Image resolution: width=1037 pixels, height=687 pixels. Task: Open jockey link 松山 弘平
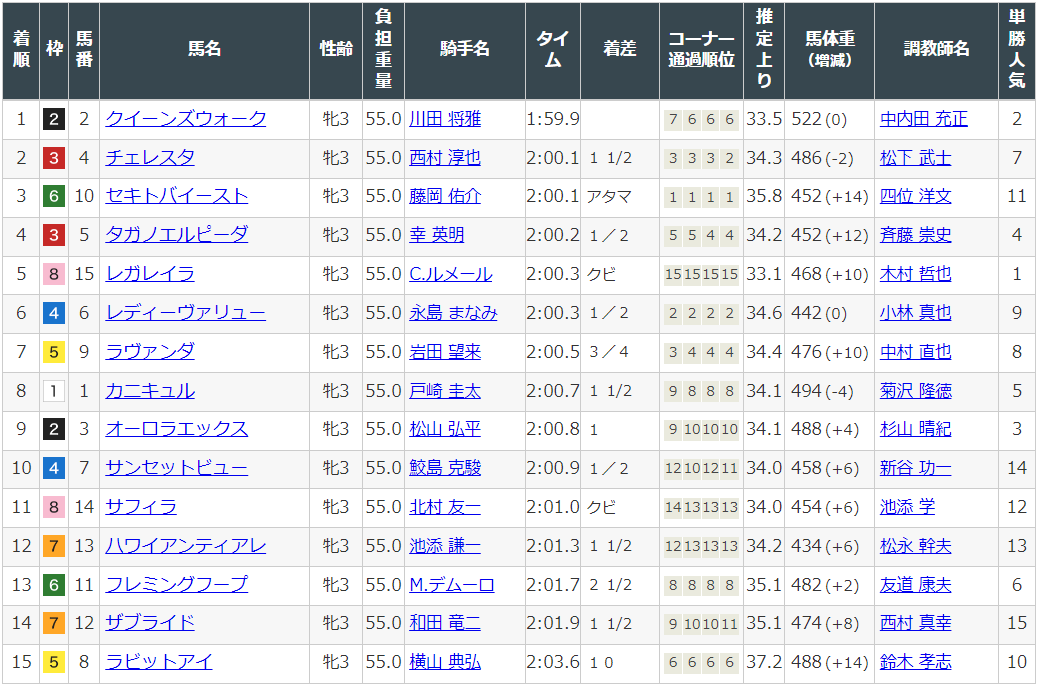445,429
